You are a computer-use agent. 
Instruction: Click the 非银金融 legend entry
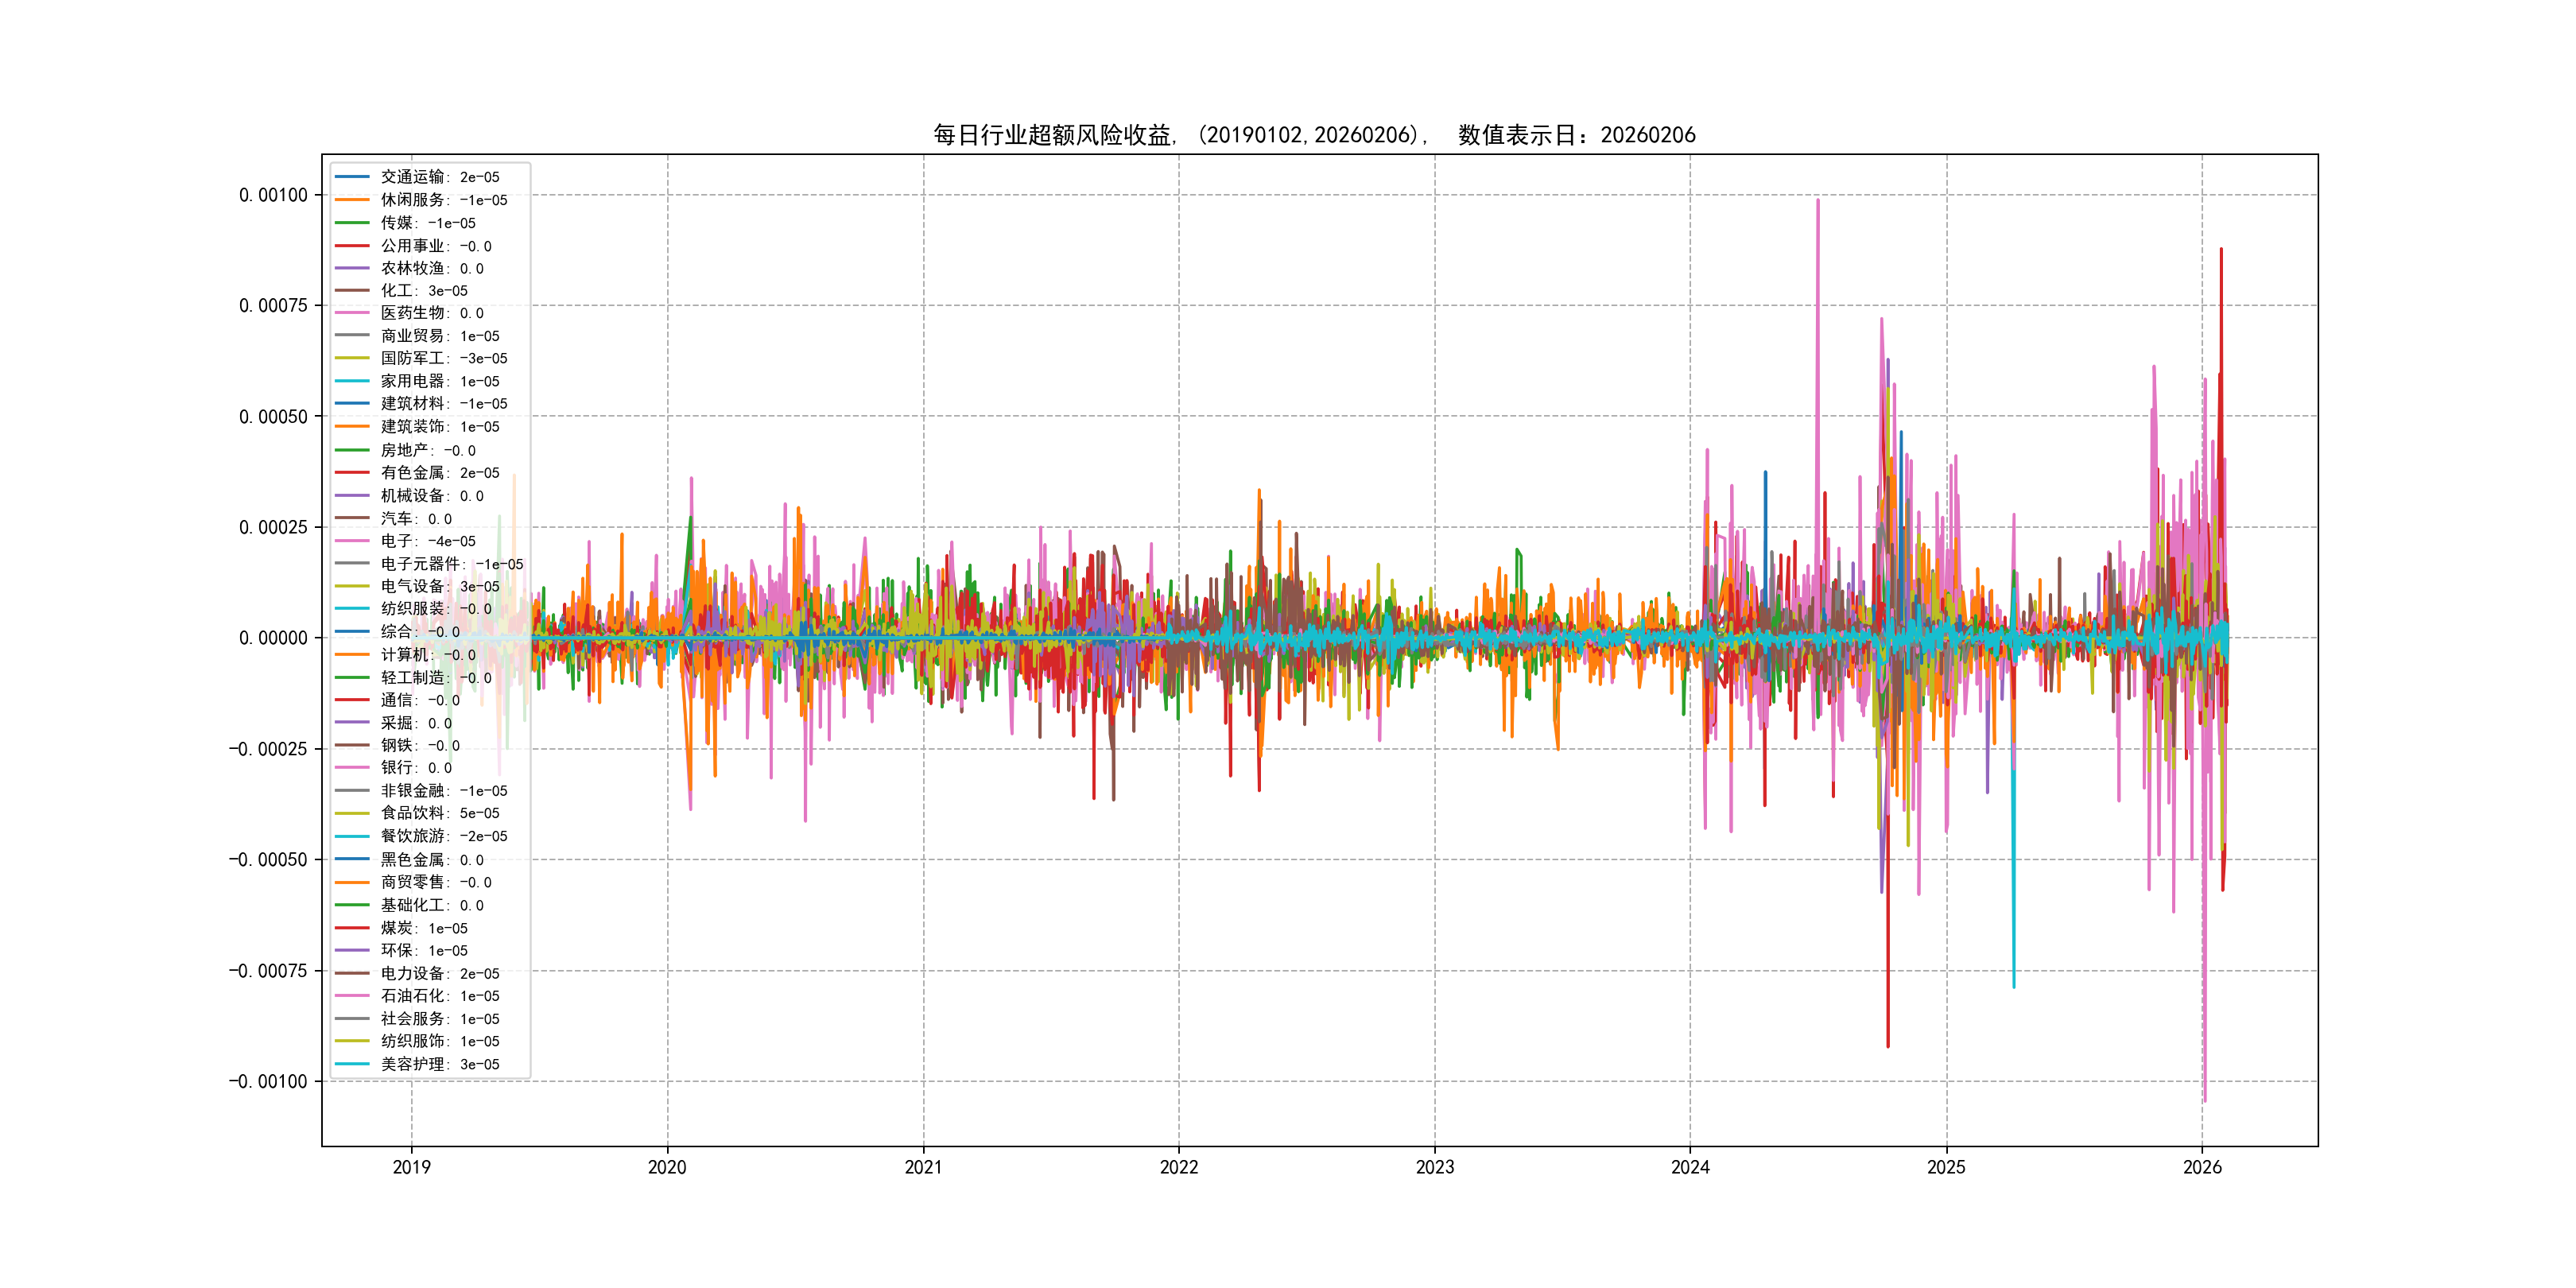coord(443,791)
